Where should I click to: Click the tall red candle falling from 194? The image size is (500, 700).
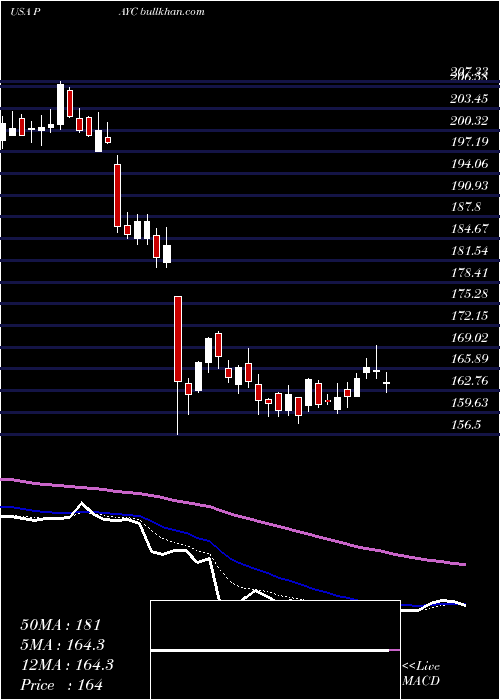pos(117,195)
